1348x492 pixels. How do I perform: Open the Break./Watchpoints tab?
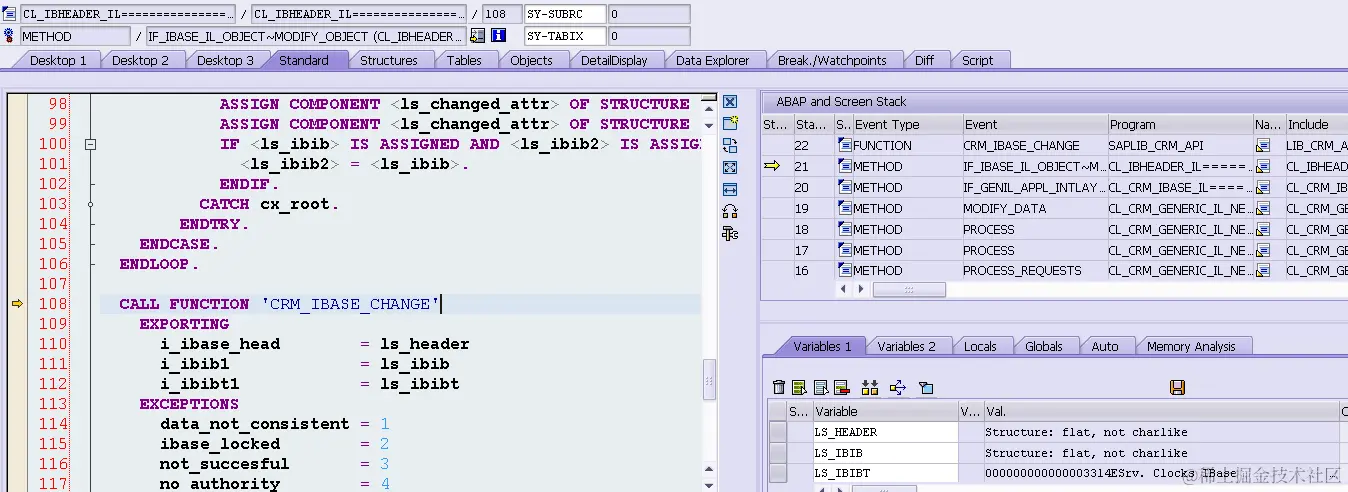coord(832,60)
